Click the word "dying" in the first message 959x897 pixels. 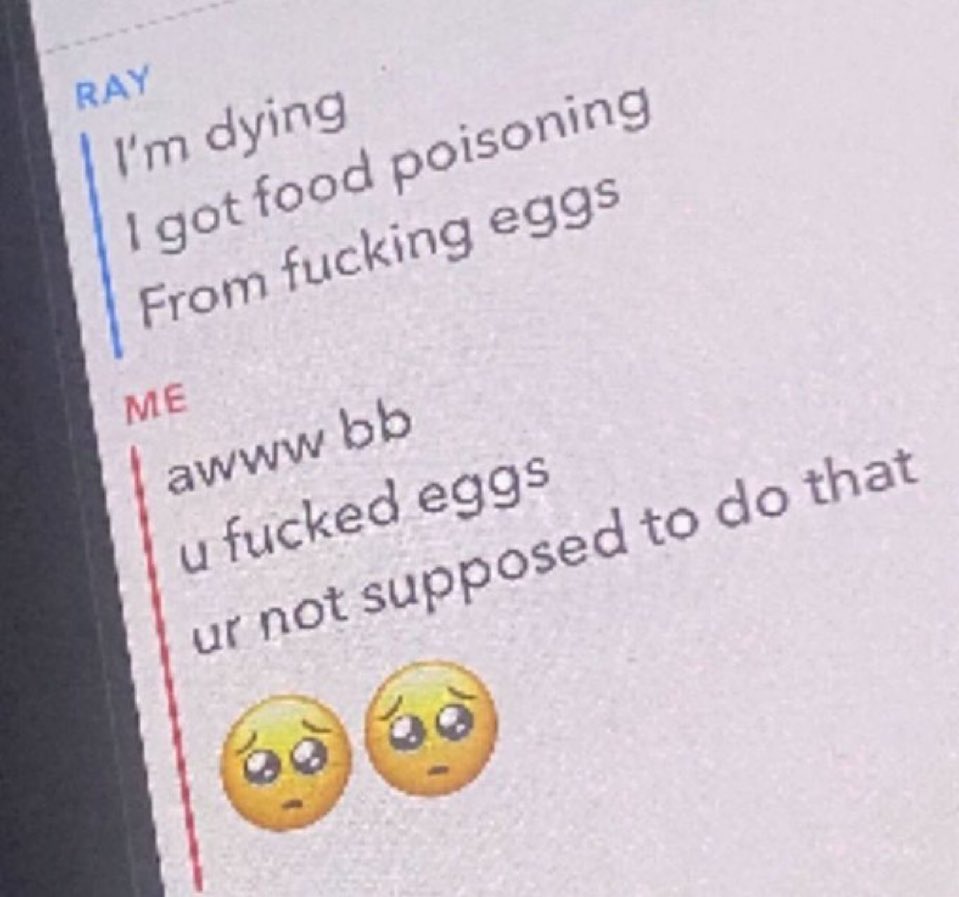(x=278, y=121)
